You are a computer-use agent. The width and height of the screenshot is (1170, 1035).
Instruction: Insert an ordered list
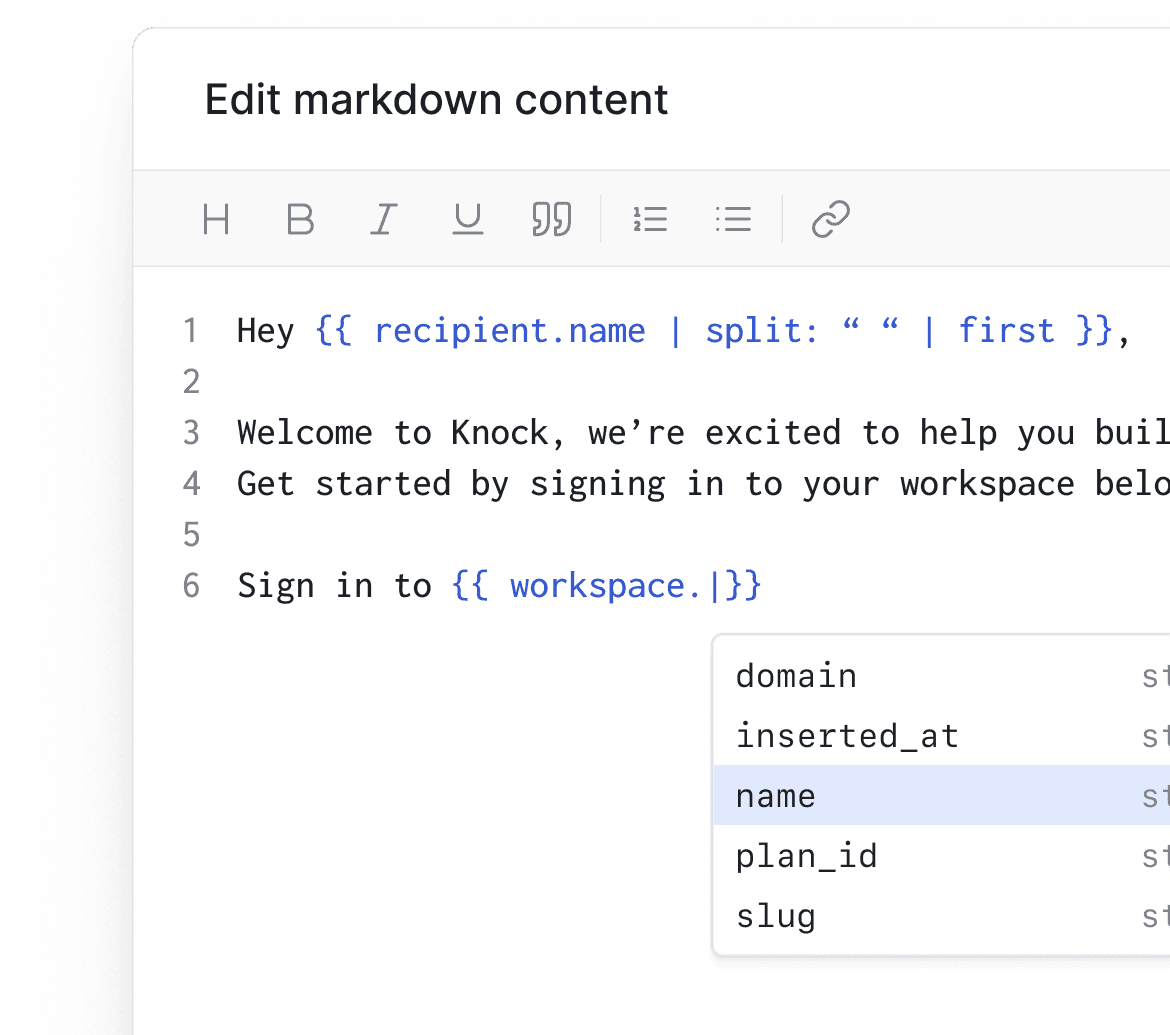pyautogui.click(x=651, y=219)
